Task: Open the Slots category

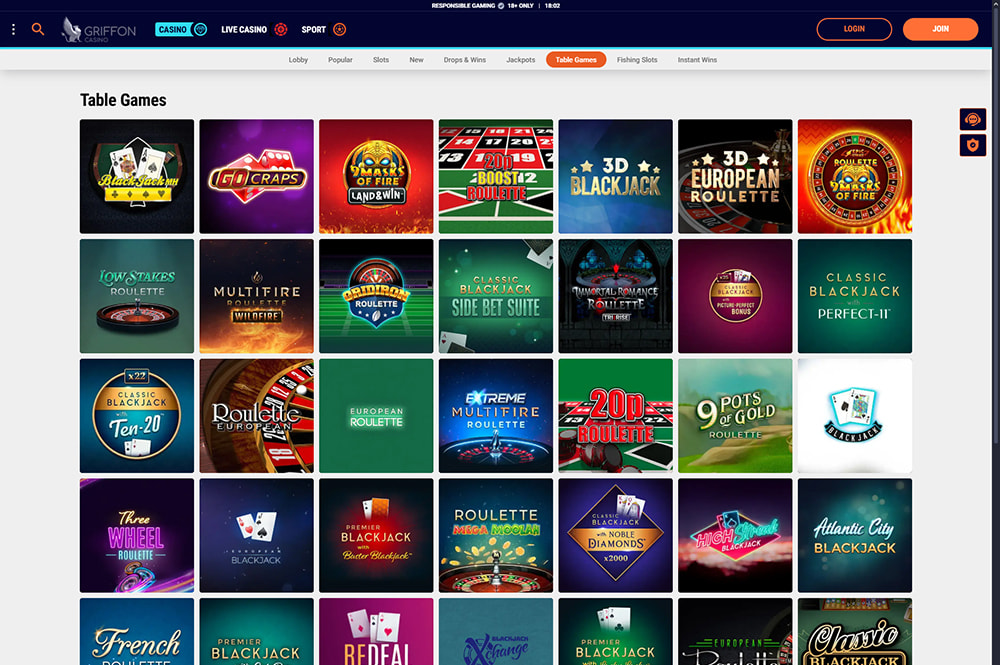Action: click(x=381, y=60)
